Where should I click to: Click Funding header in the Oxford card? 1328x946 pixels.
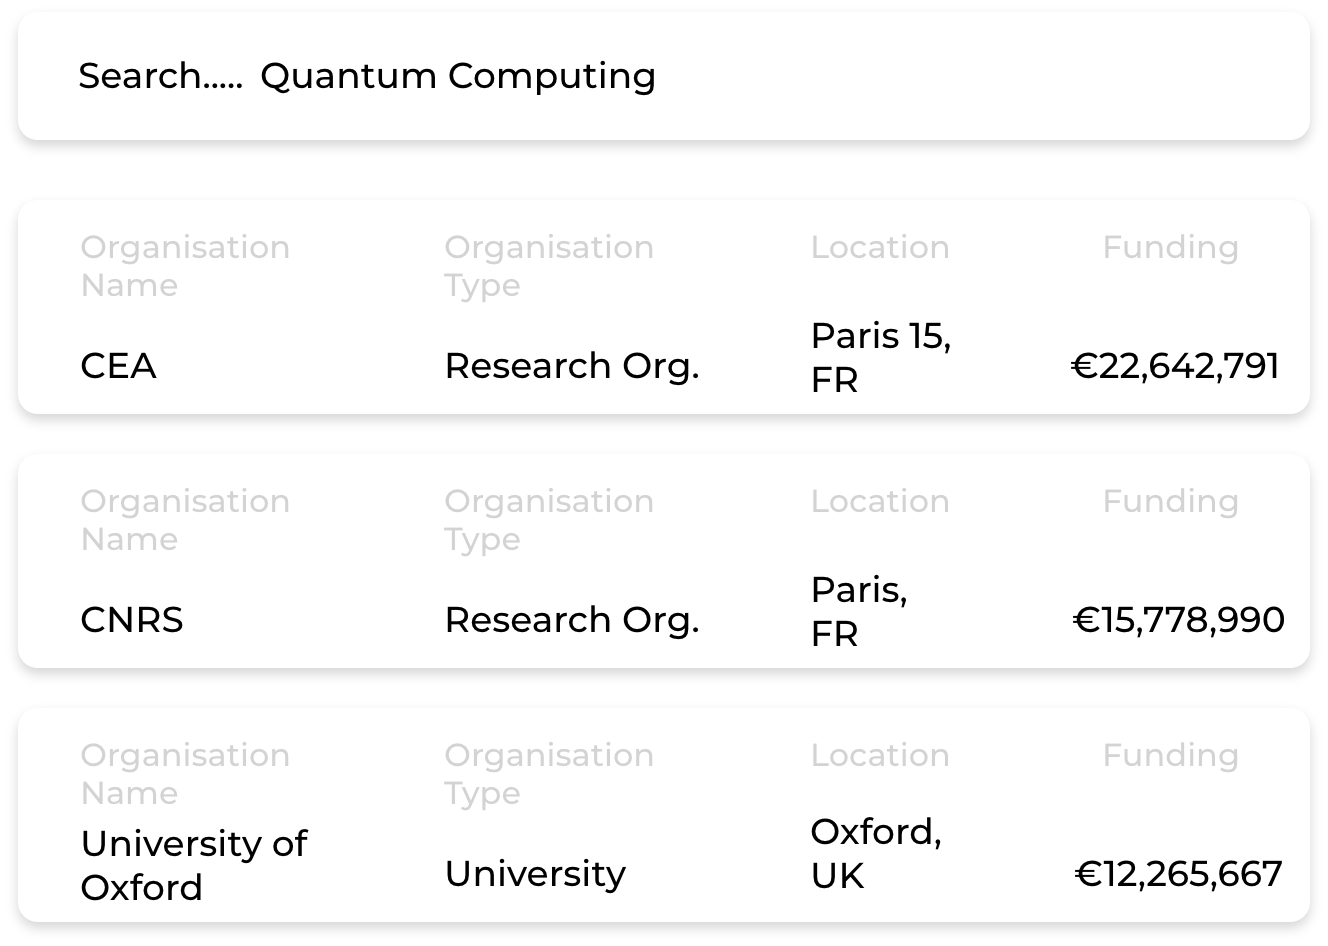pos(1170,756)
